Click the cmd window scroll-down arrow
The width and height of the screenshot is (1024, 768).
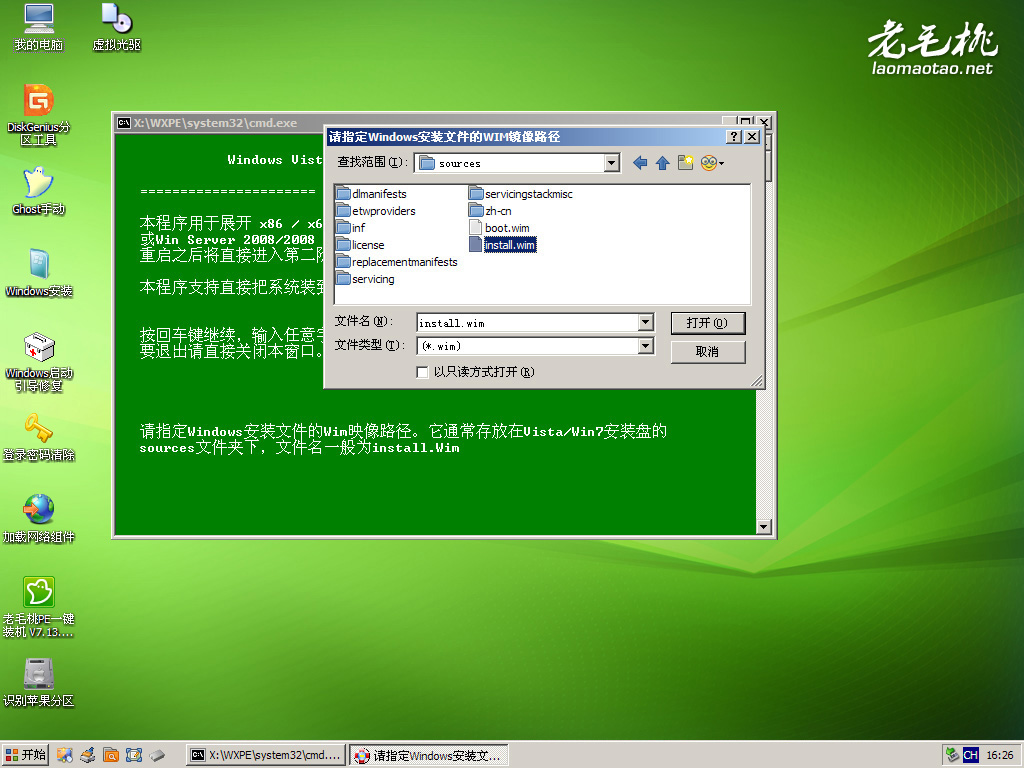763,526
